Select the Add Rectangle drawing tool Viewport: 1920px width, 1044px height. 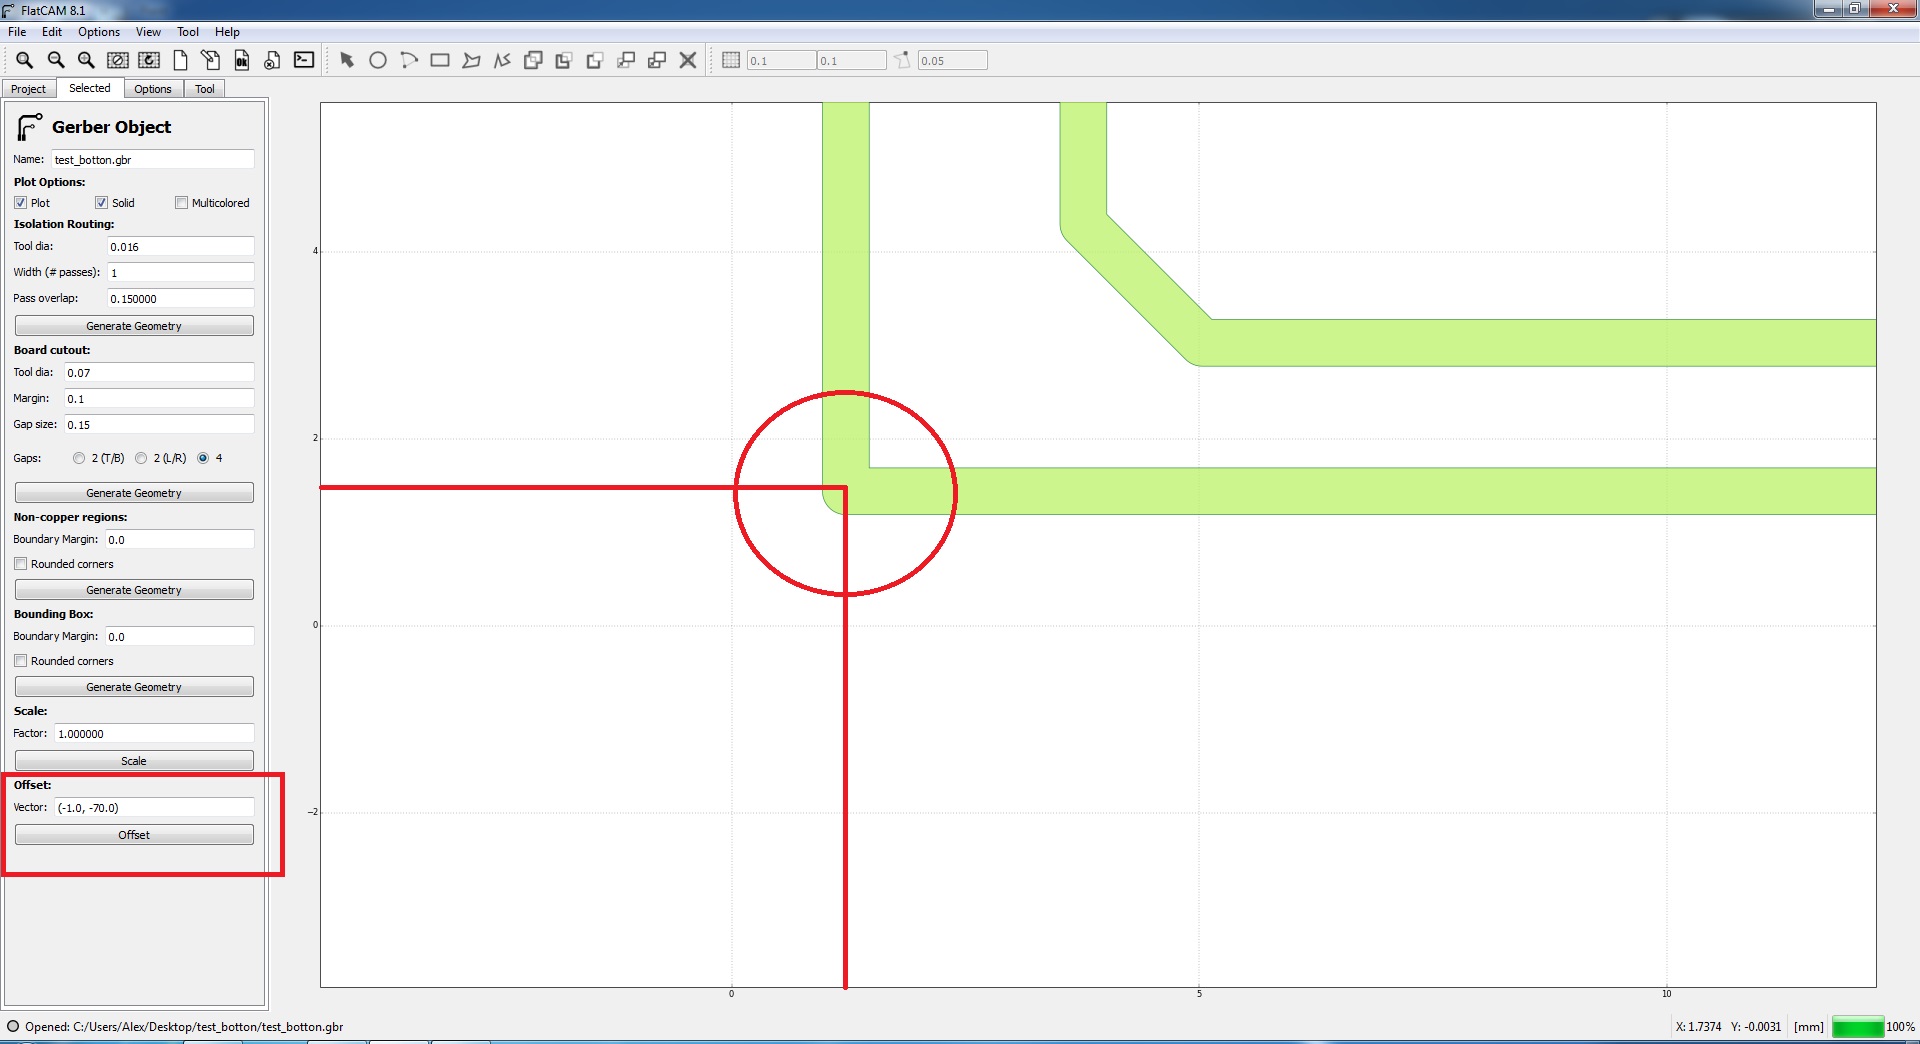point(440,60)
